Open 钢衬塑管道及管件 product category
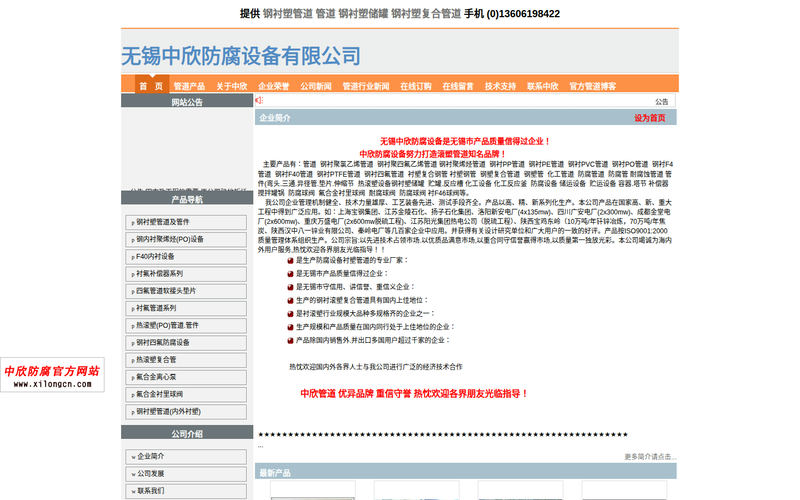This screenshot has width=800, height=500. tap(186, 222)
